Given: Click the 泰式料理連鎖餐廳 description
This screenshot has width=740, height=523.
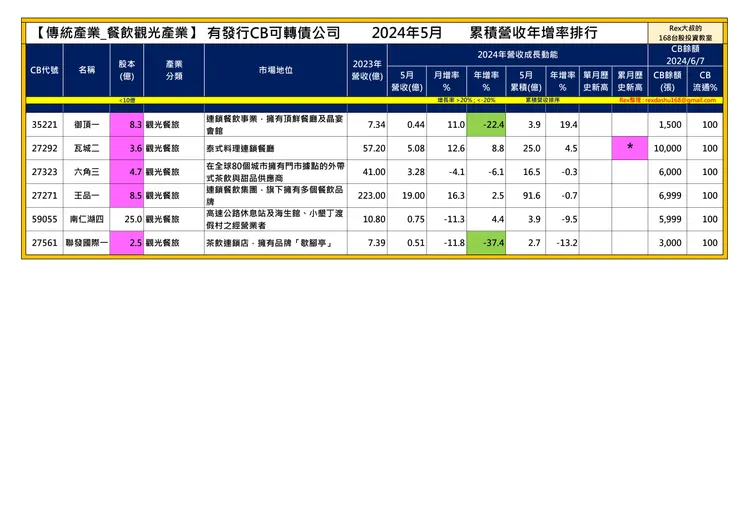Looking at the screenshot, I should [240, 148].
